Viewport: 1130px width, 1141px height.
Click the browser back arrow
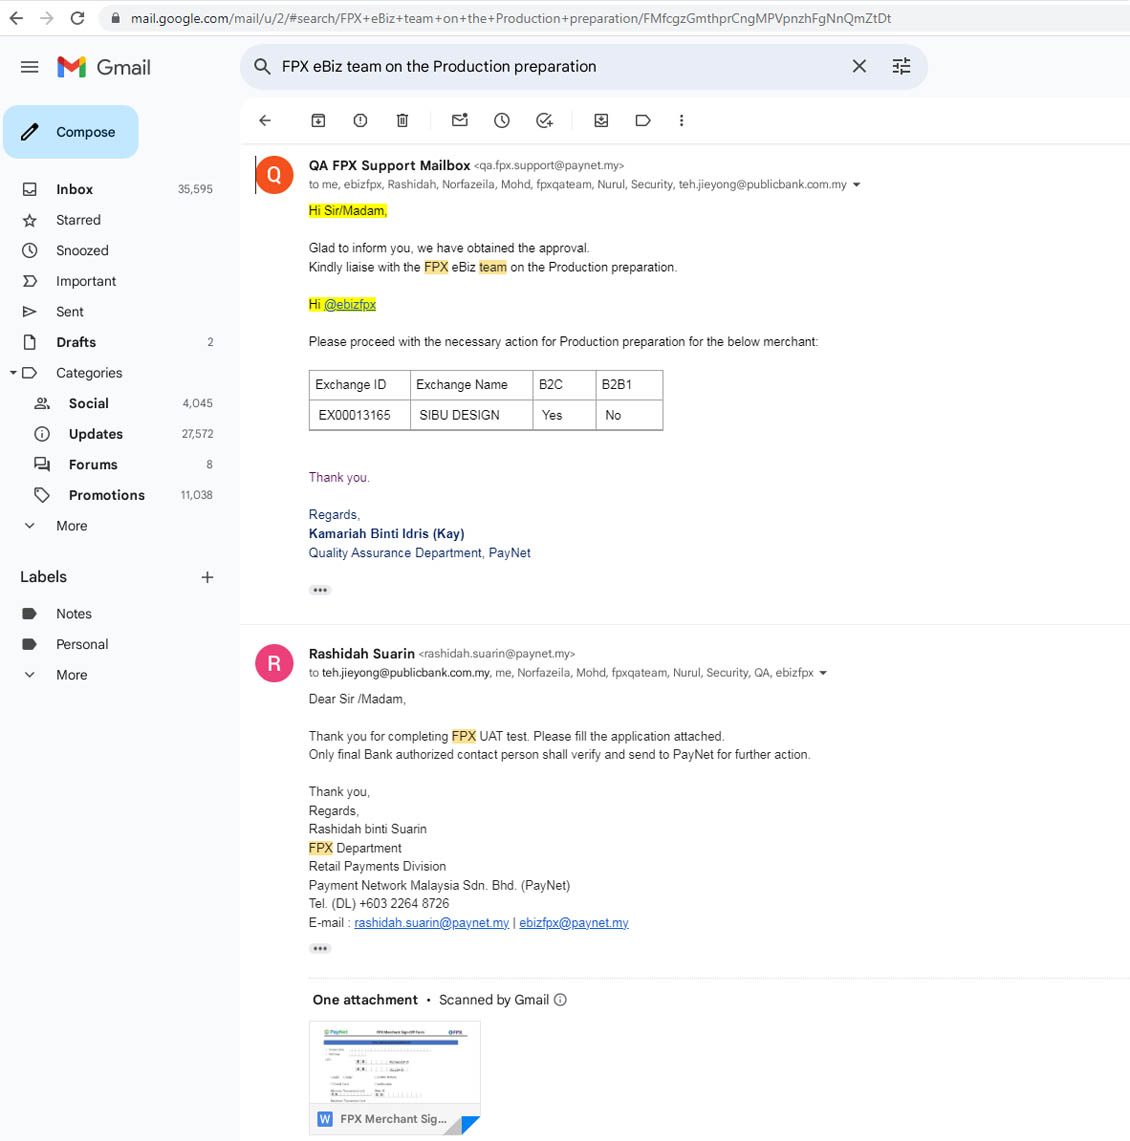pos(16,18)
